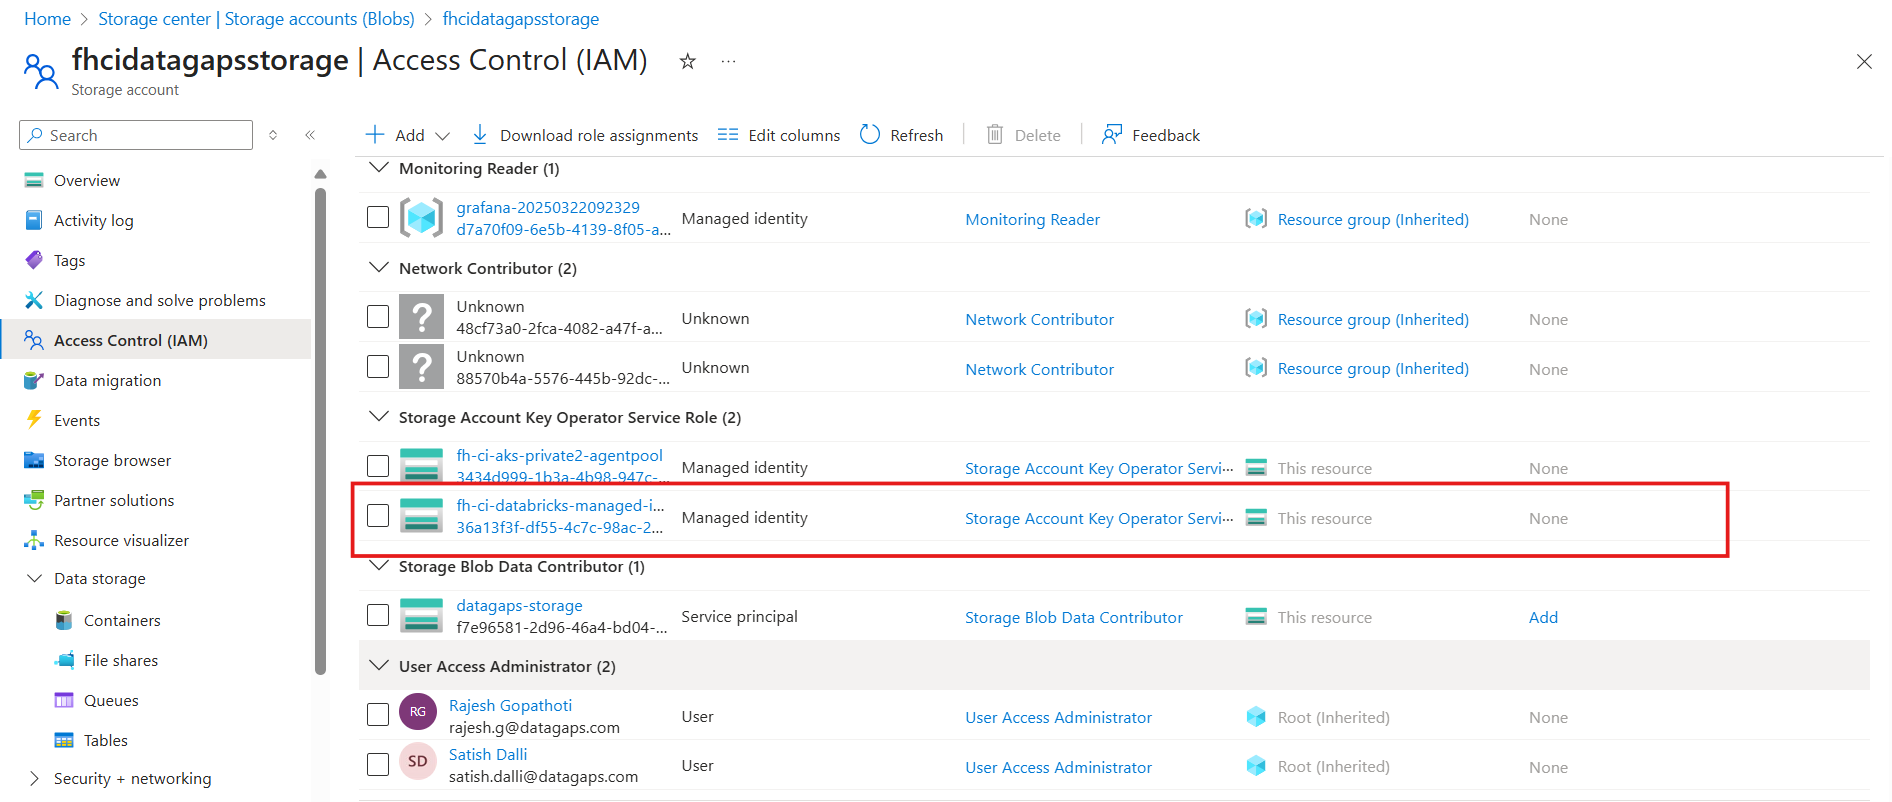The width and height of the screenshot is (1892, 802).
Task: Tick checkbox for Unknown 48cf73a0 row
Action: pyautogui.click(x=378, y=317)
